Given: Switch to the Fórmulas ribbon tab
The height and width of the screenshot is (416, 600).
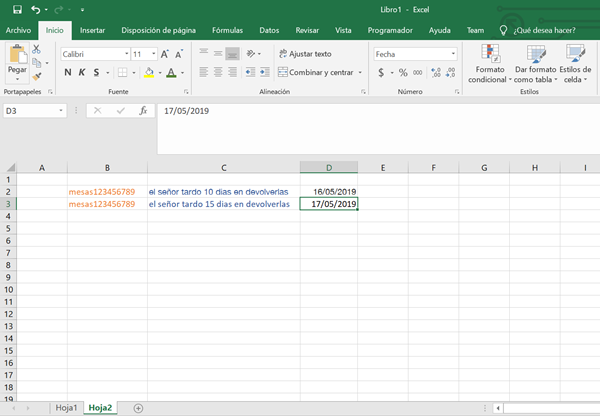Looking at the screenshot, I should click(x=227, y=31).
